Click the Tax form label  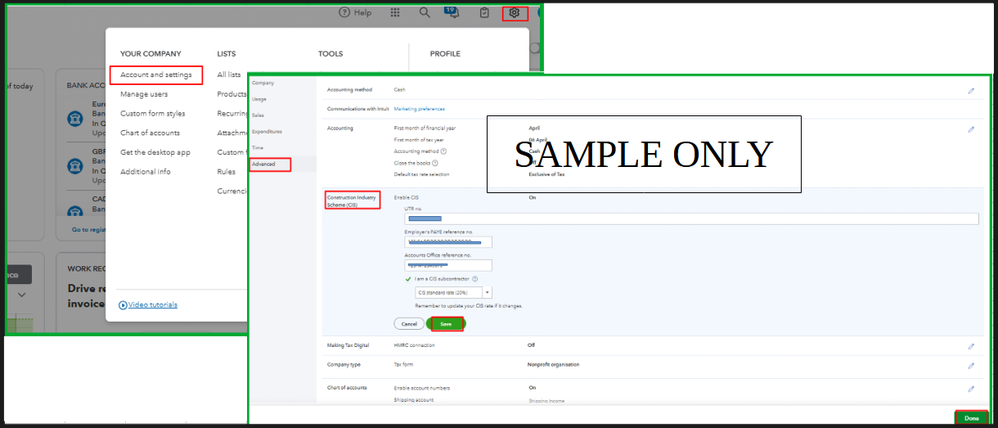[404, 365]
